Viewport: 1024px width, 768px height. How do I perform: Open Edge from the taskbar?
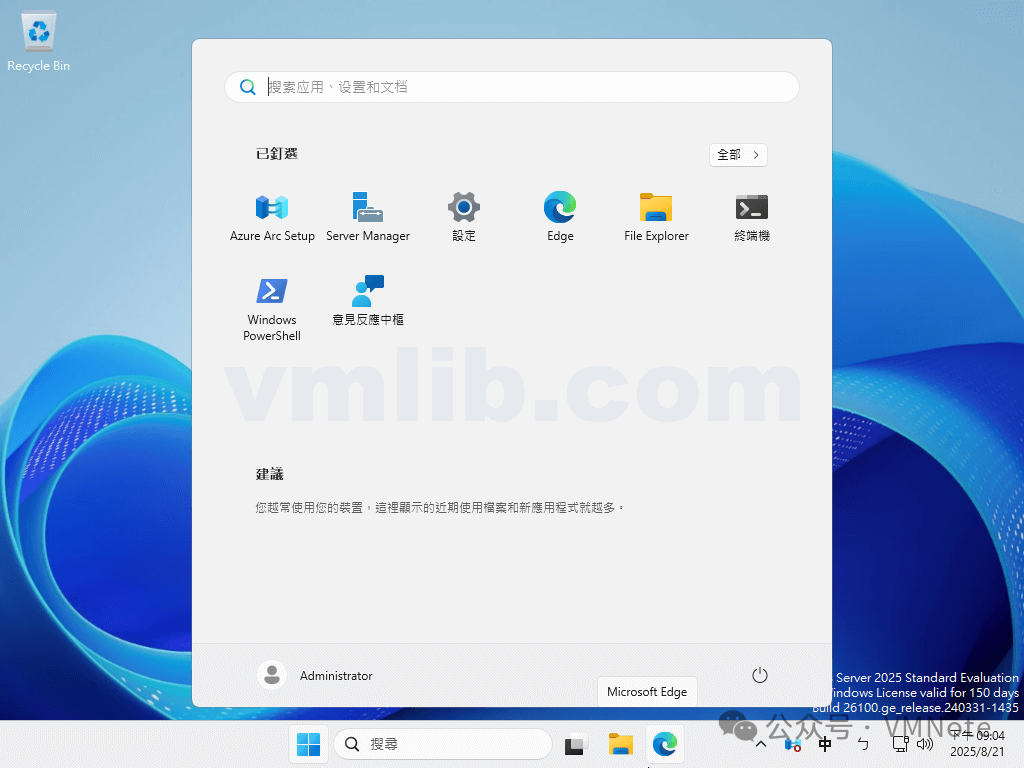(x=665, y=744)
